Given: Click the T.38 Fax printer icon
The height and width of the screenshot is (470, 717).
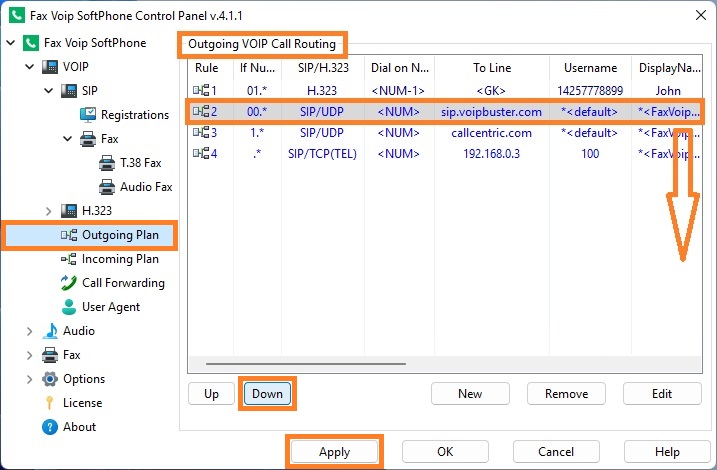Looking at the screenshot, I should 107,163.
